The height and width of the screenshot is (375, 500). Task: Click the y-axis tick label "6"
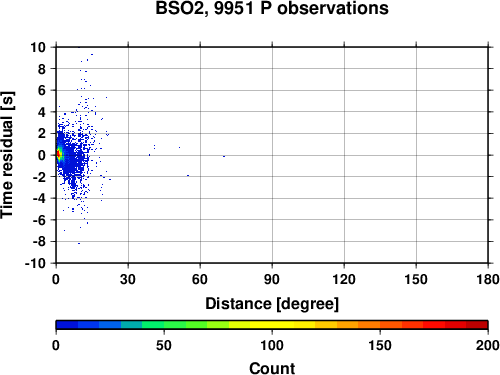tap(42, 90)
